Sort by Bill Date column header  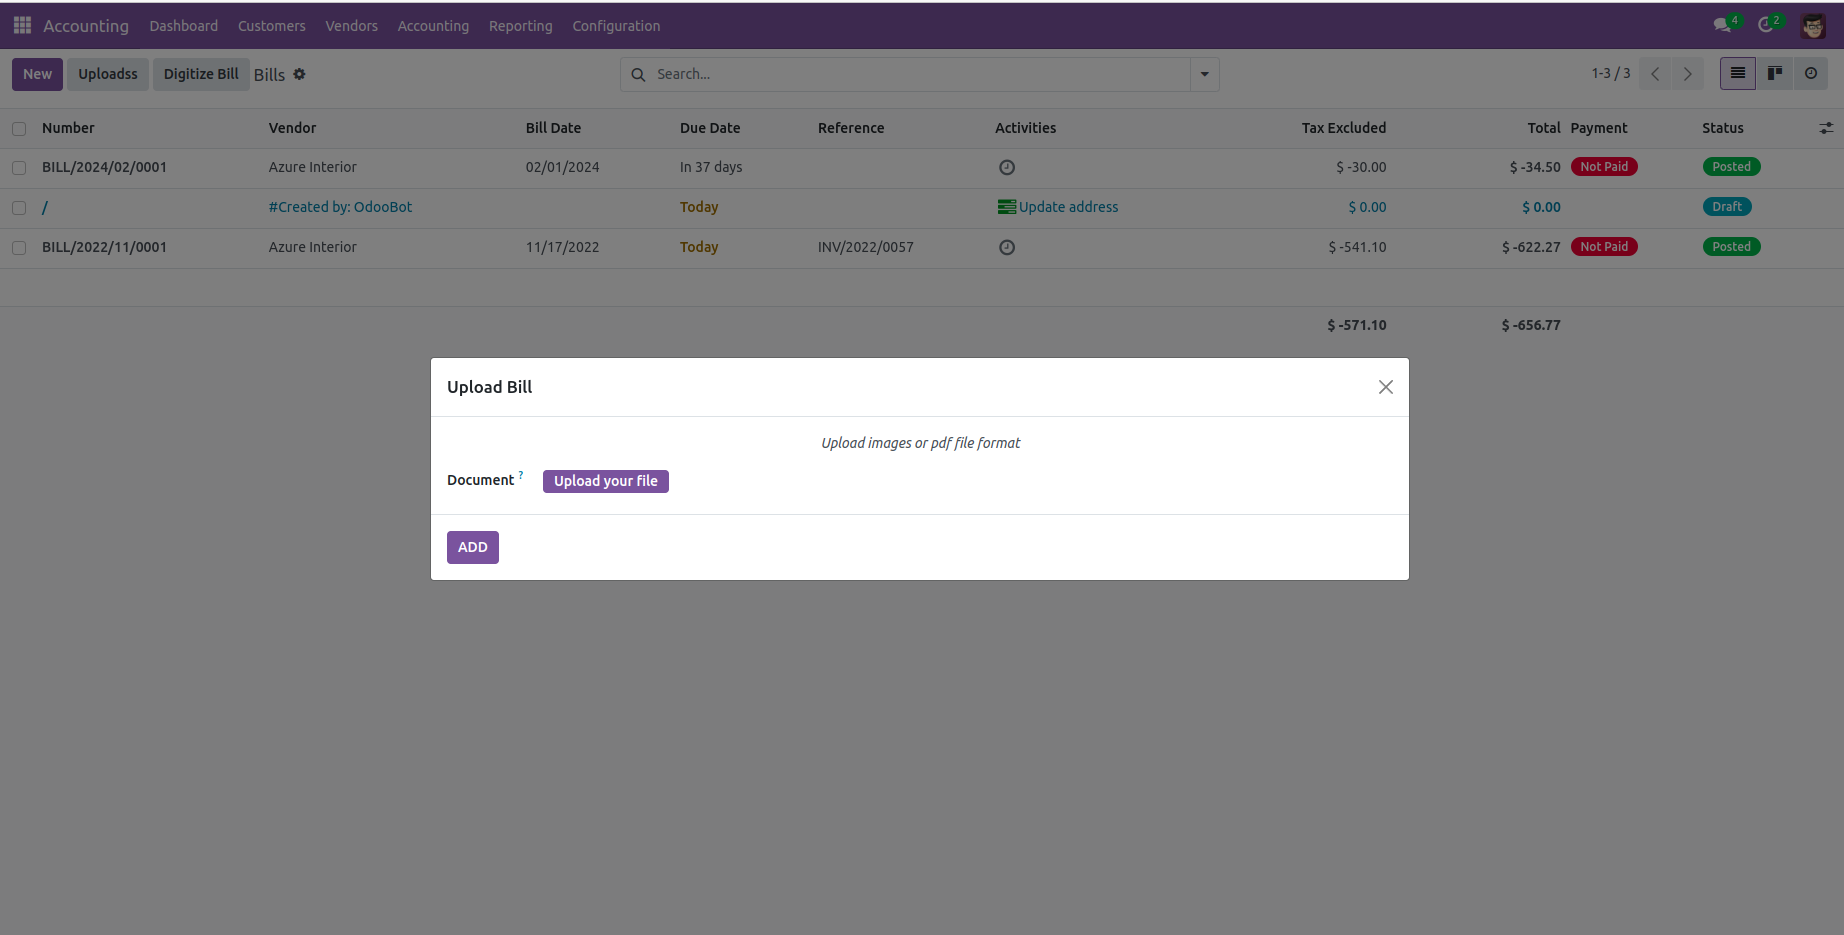pyautogui.click(x=553, y=128)
